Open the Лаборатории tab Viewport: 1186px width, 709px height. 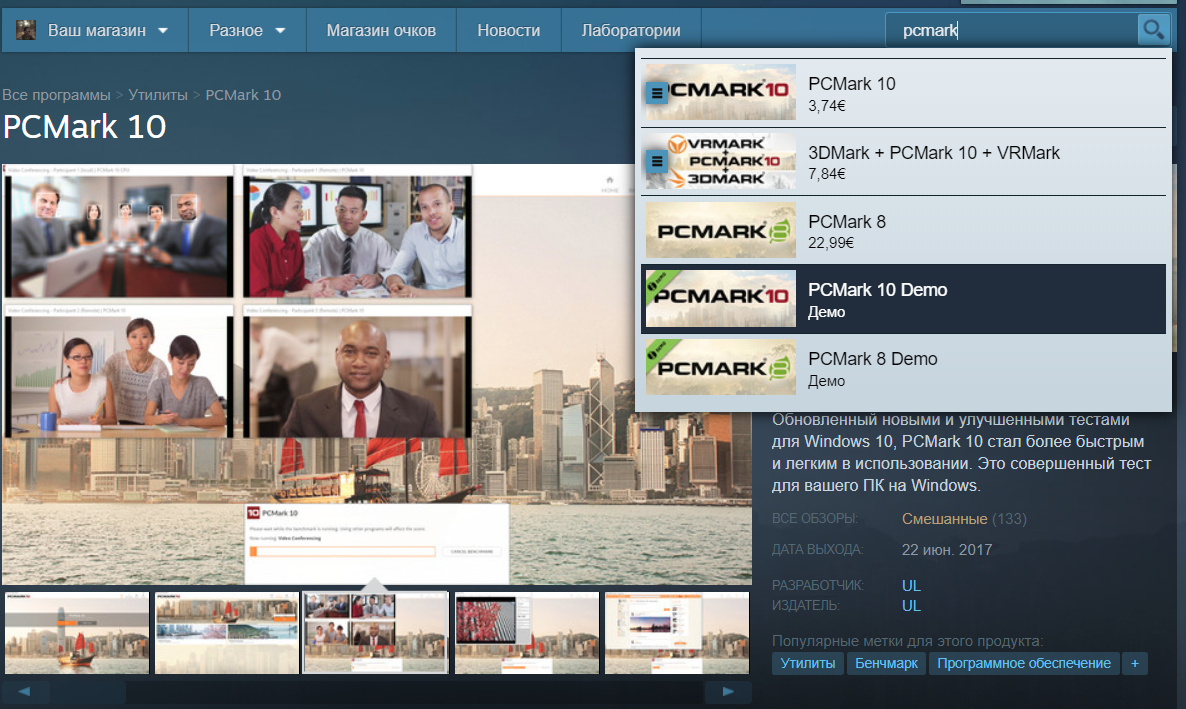(x=631, y=30)
